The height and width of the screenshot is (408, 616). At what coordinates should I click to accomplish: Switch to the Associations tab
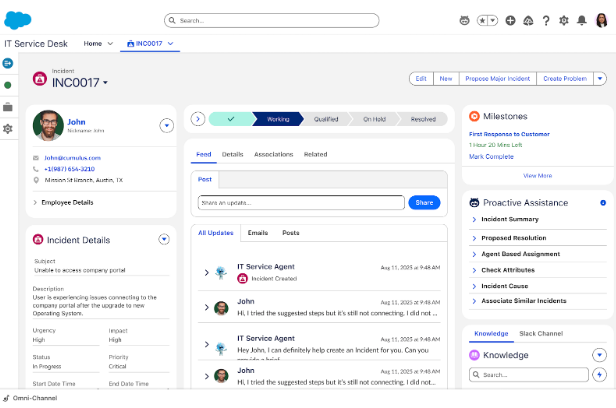[273, 154]
